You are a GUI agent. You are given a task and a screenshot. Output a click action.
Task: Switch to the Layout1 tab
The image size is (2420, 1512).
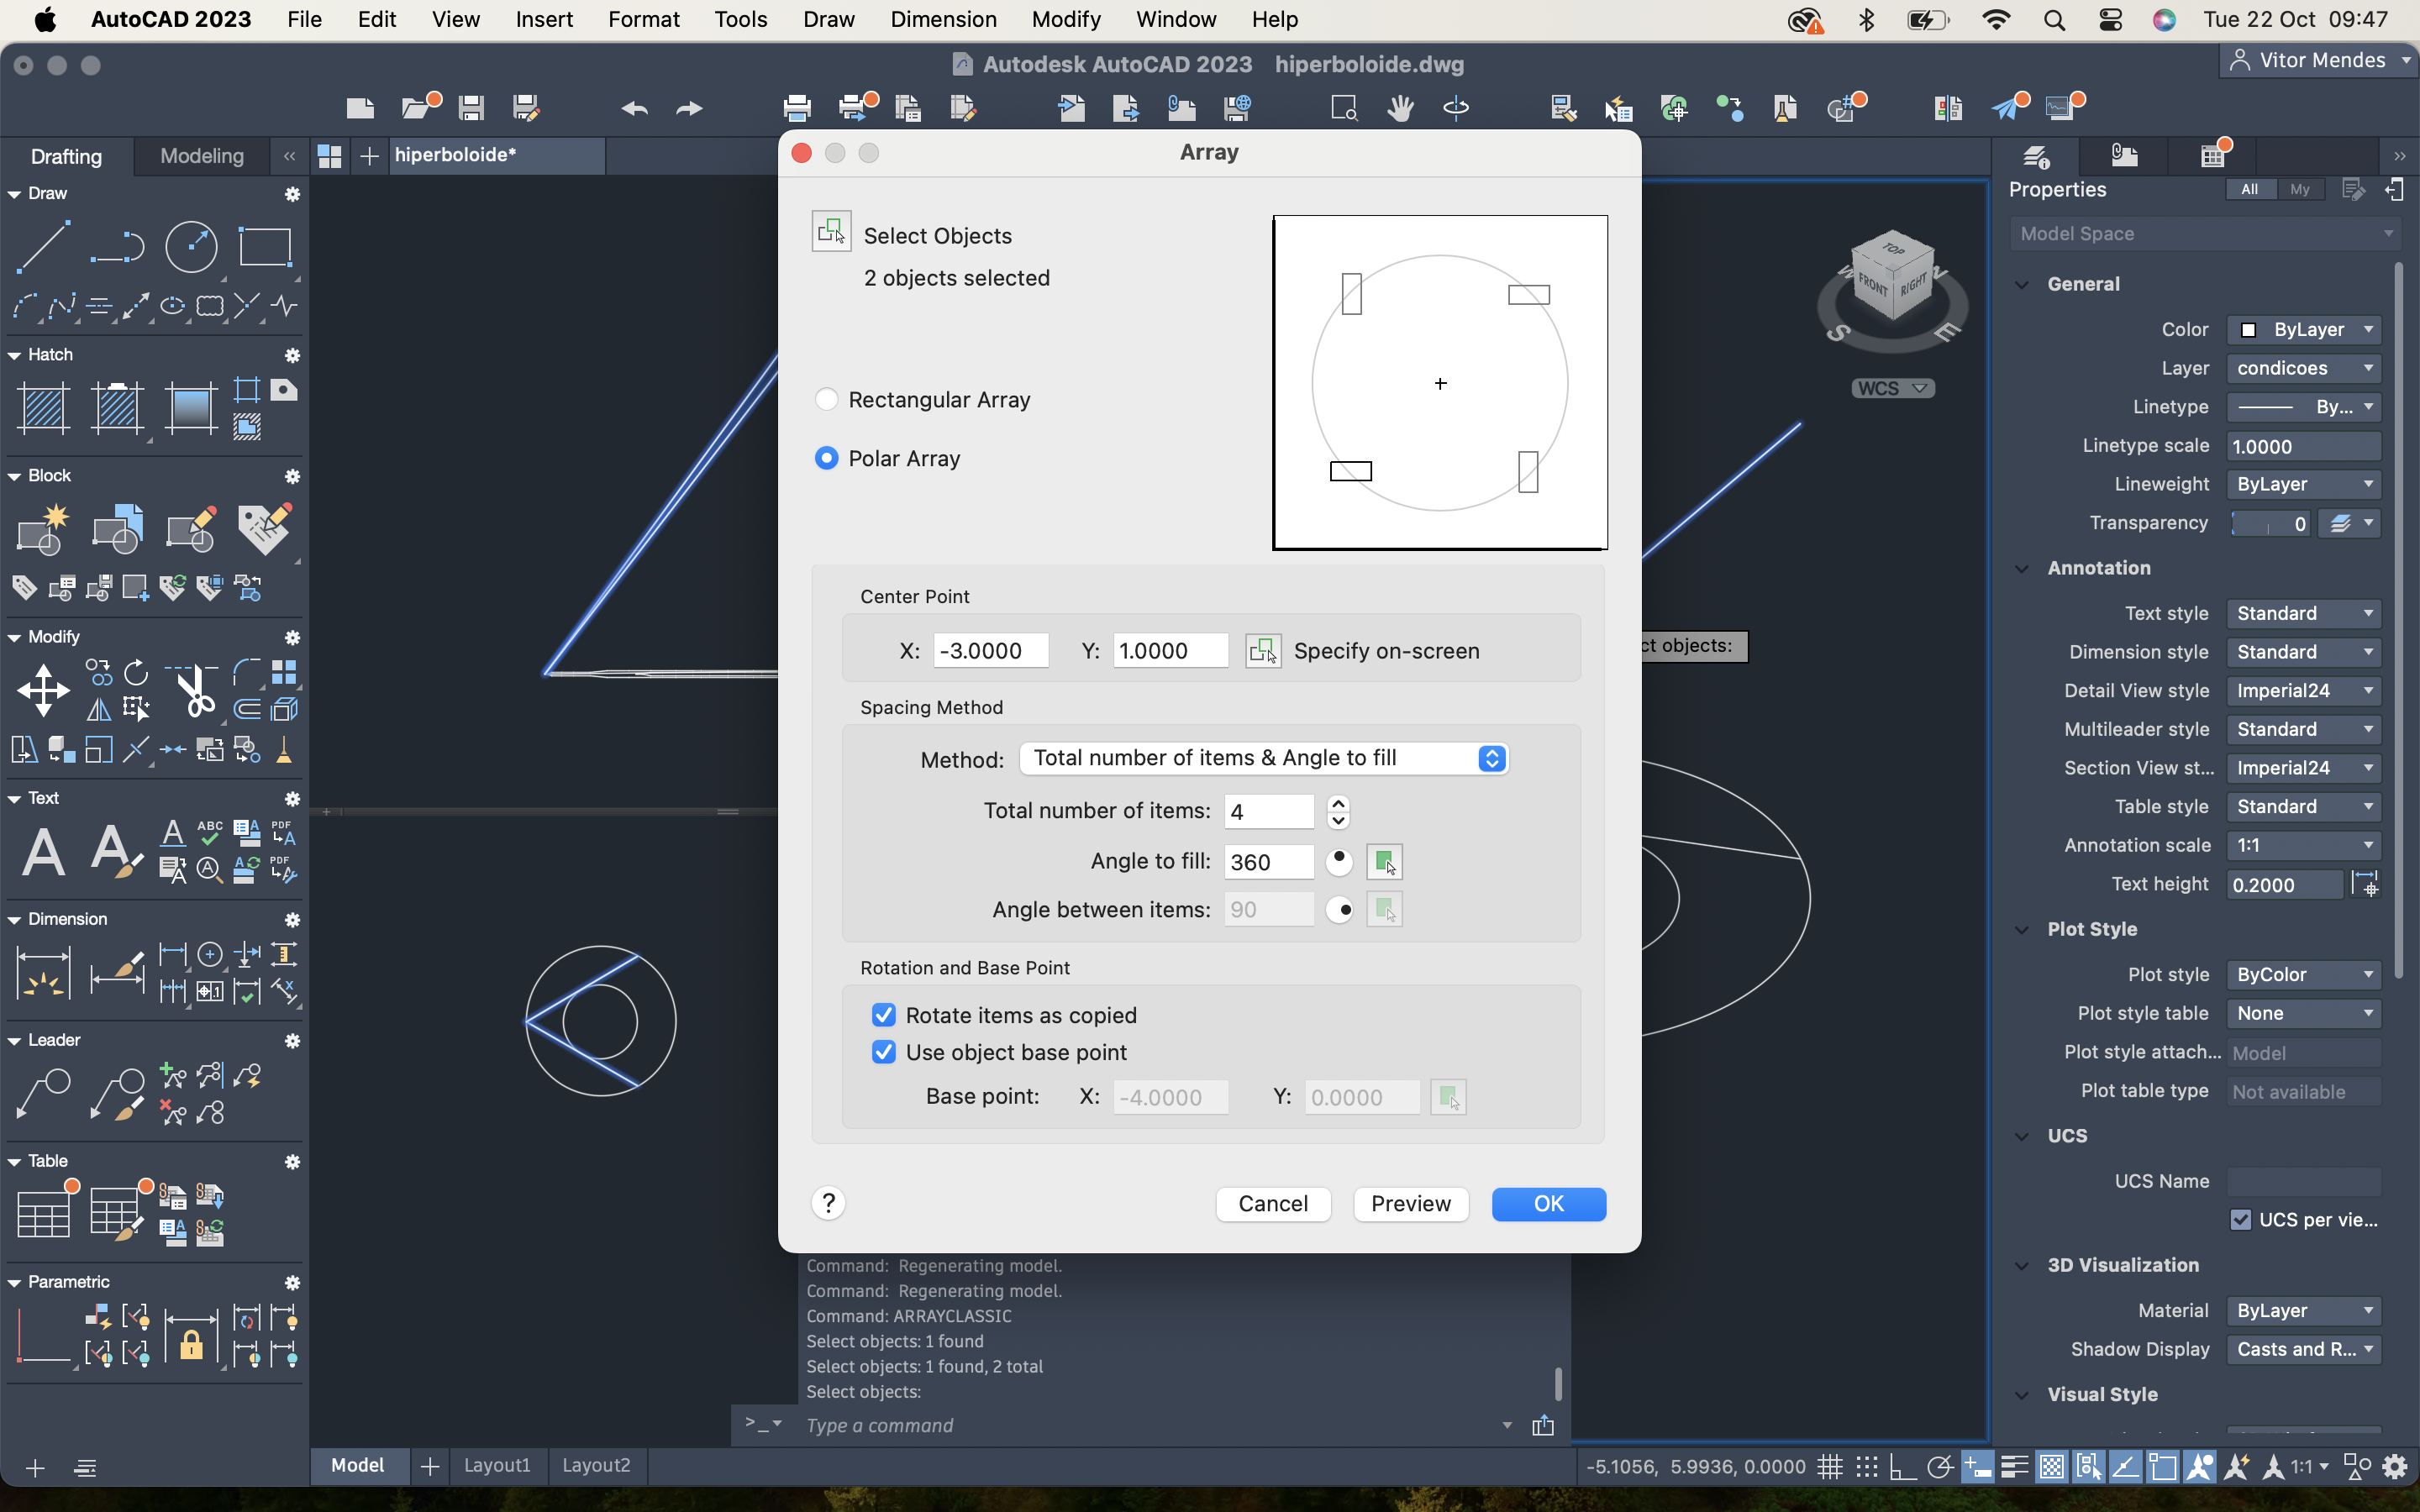(x=497, y=1465)
